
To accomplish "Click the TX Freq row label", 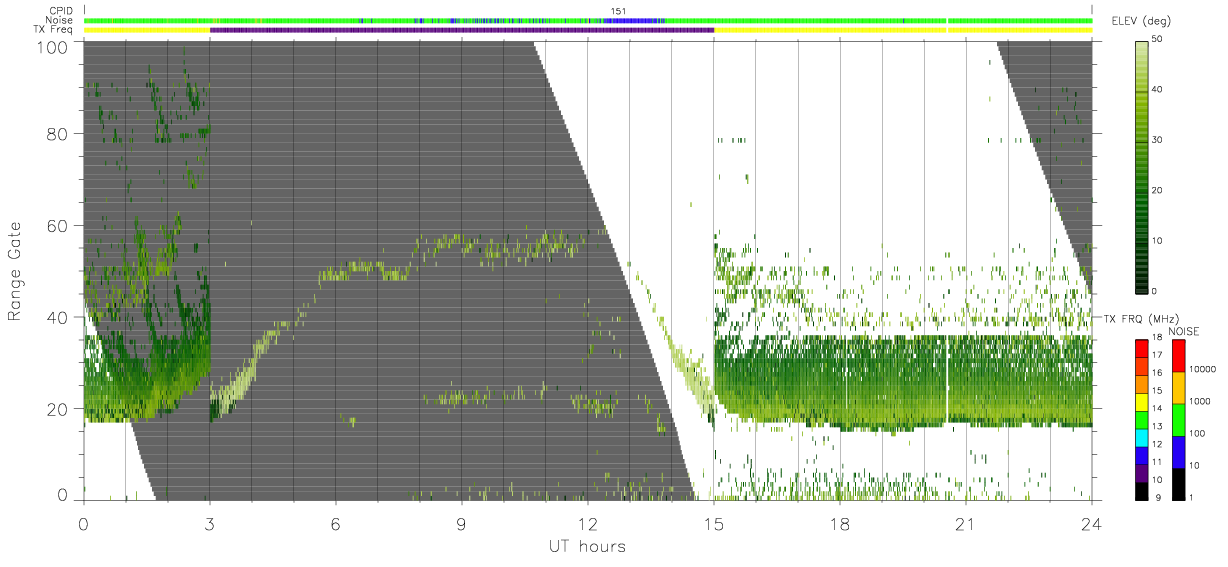I will coord(53,29).
